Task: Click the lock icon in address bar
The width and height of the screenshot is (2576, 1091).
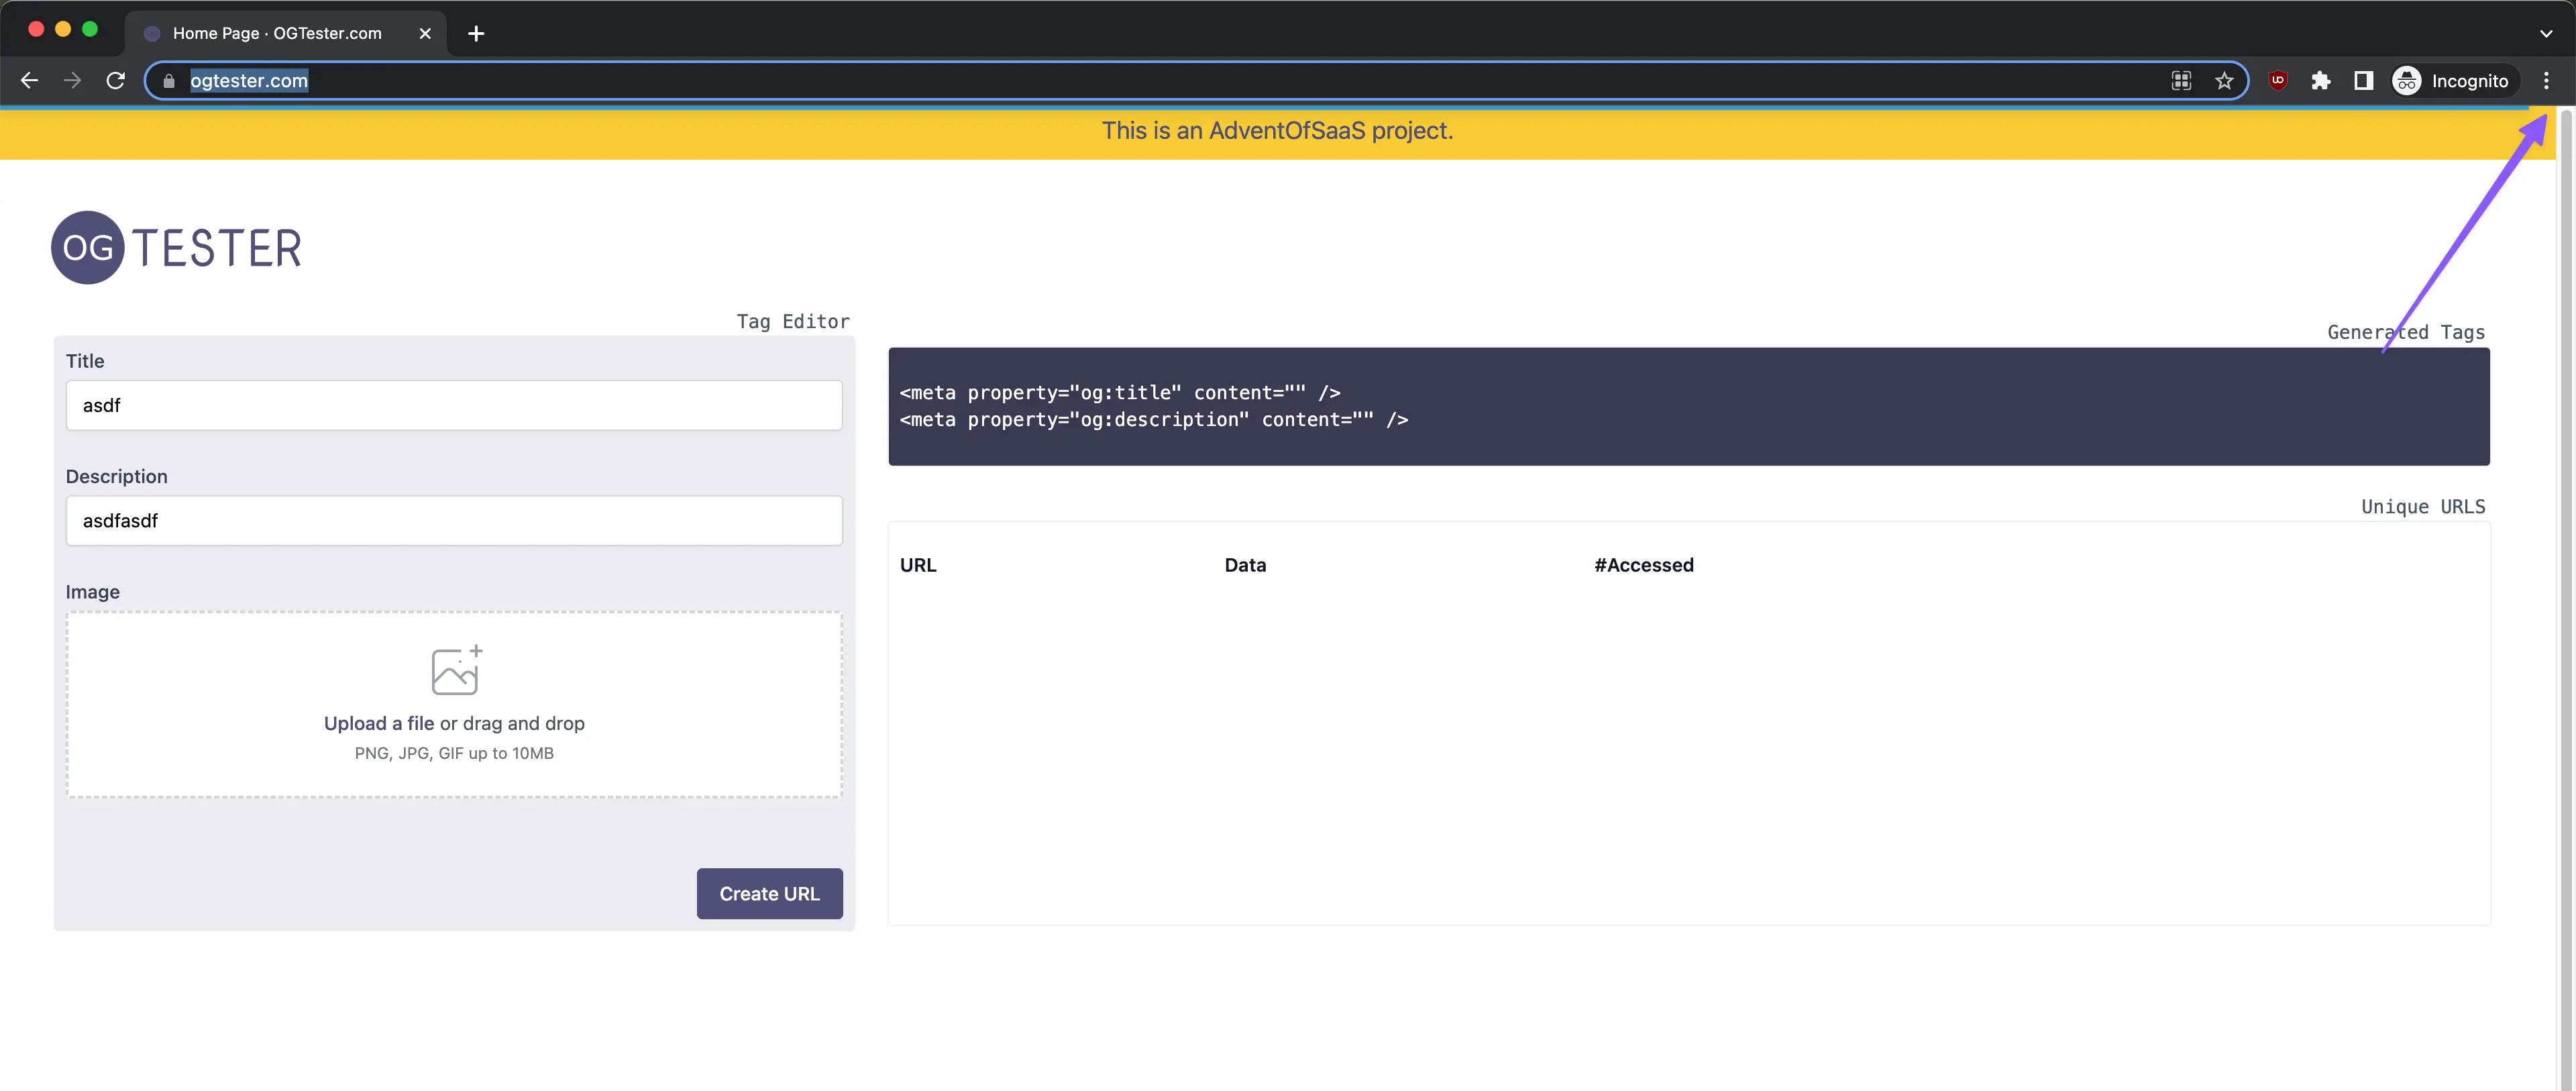Action: tap(169, 81)
